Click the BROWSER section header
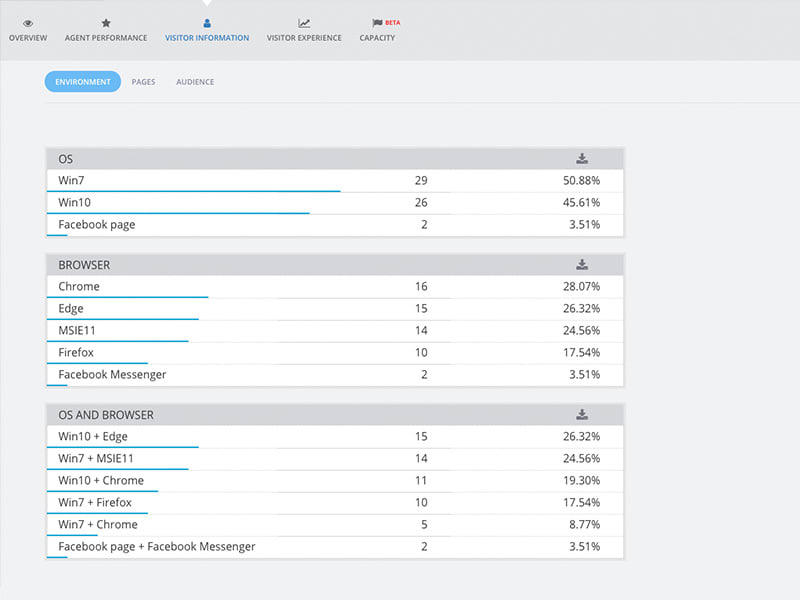The height and width of the screenshot is (600, 800). point(335,265)
